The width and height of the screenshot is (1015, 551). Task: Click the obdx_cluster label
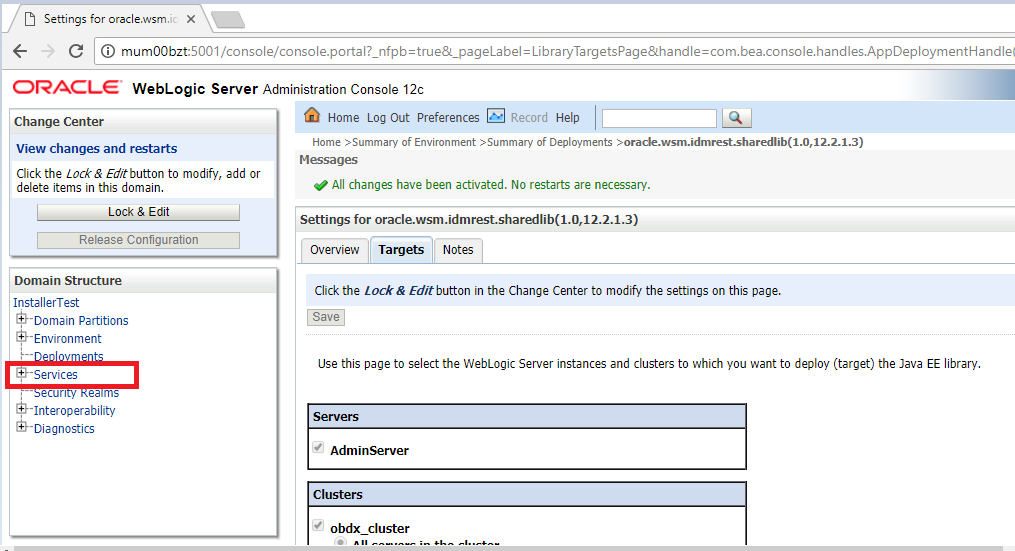[x=370, y=528]
